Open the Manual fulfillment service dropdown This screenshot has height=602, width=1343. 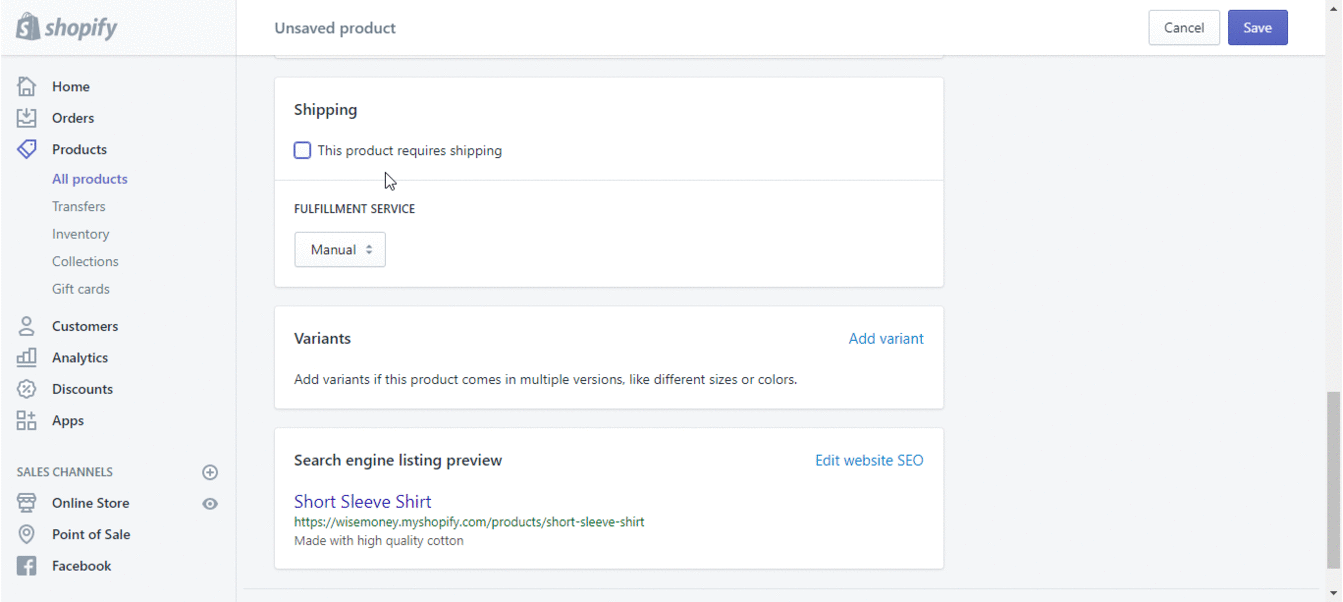coord(340,250)
